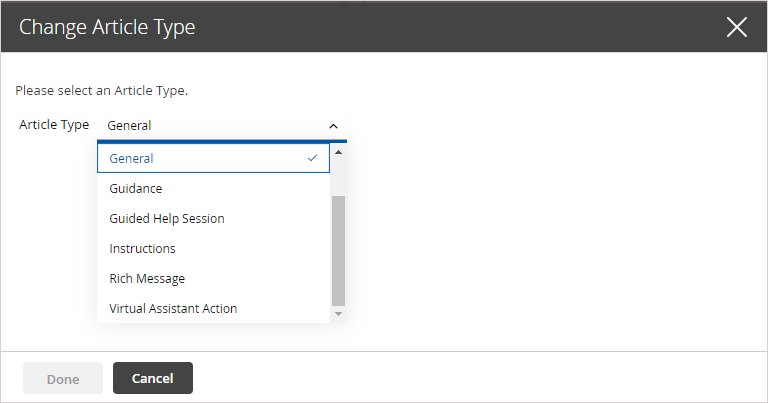The image size is (768, 403).
Task: Select the Instructions option
Action: pyautogui.click(x=214, y=249)
